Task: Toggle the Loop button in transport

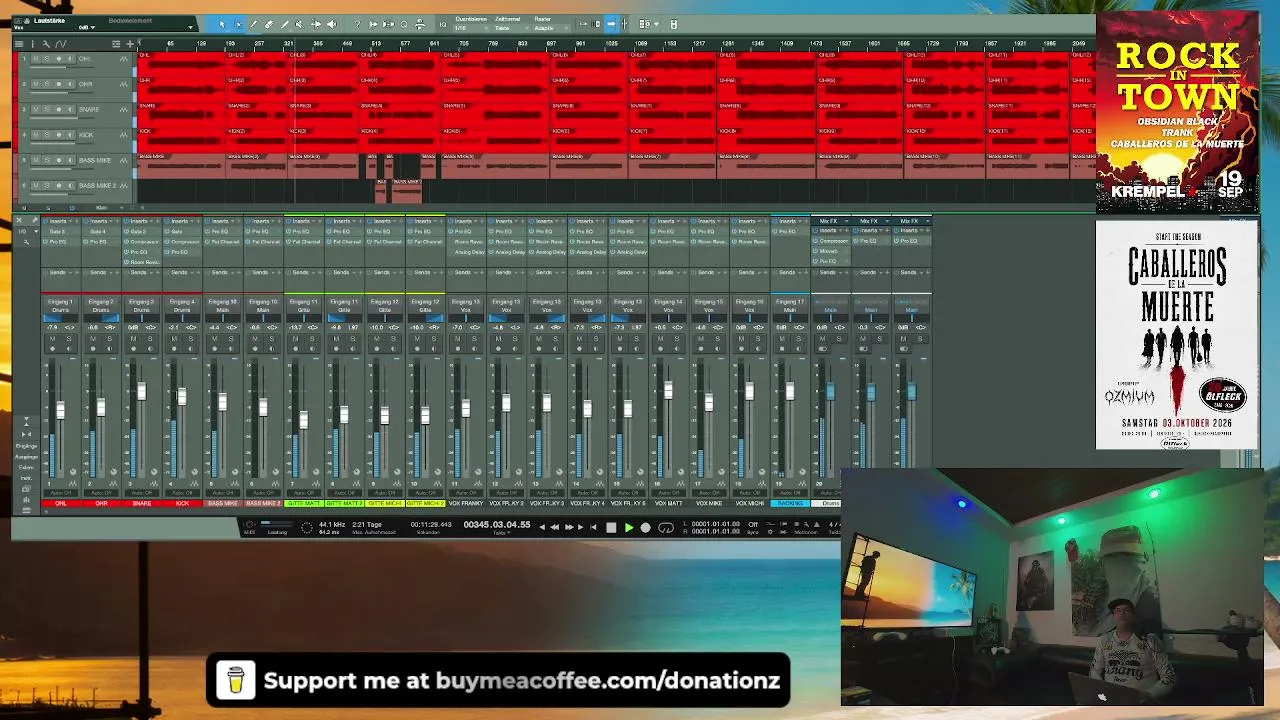Action: [666, 527]
